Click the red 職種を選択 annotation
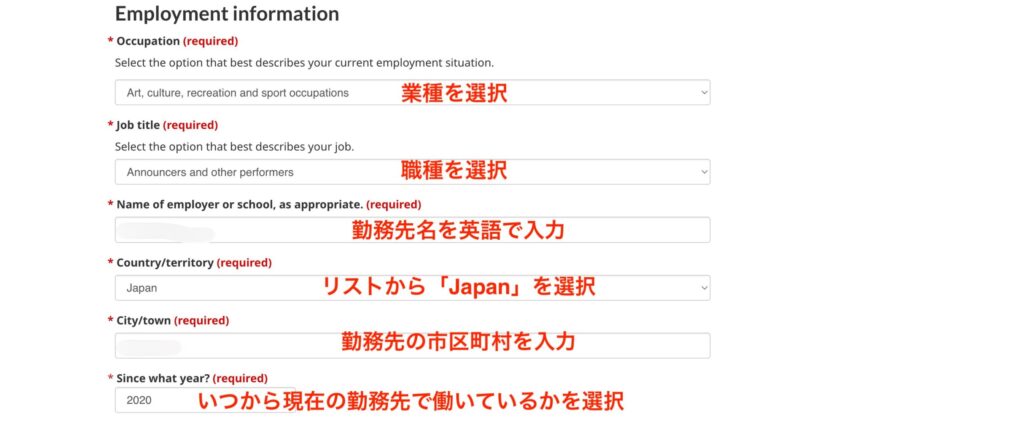Screen dimensions: 1024x423 (x=454, y=171)
